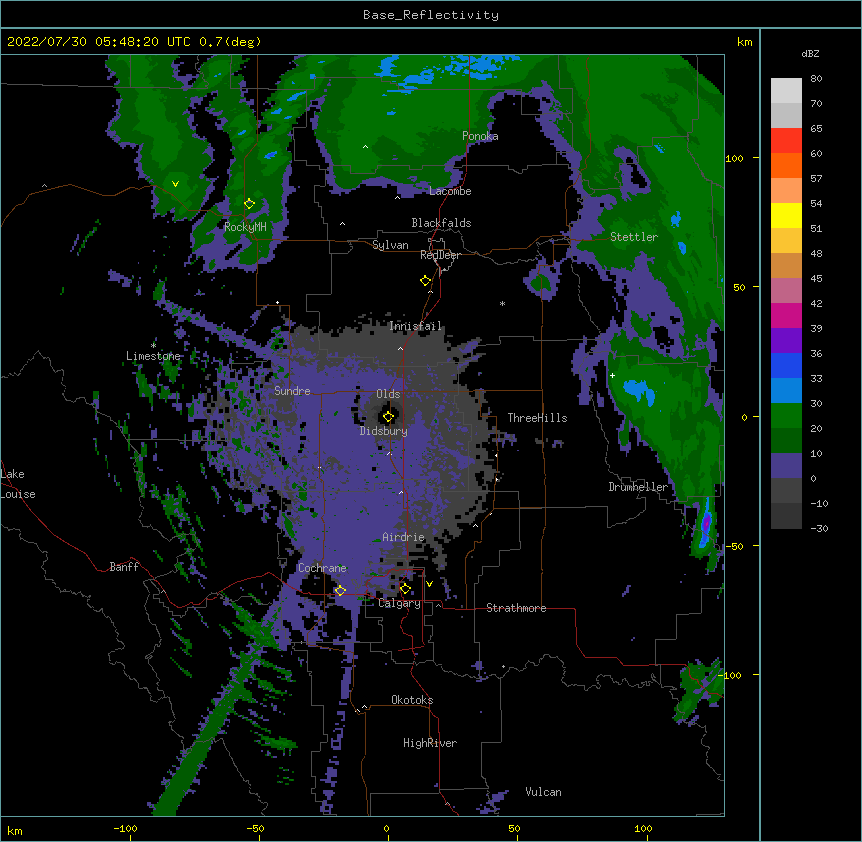This screenshot has width=862, height=842.
Task: Click the yellow diamond marker above Didsbury
Action: [x=388, y=417]
